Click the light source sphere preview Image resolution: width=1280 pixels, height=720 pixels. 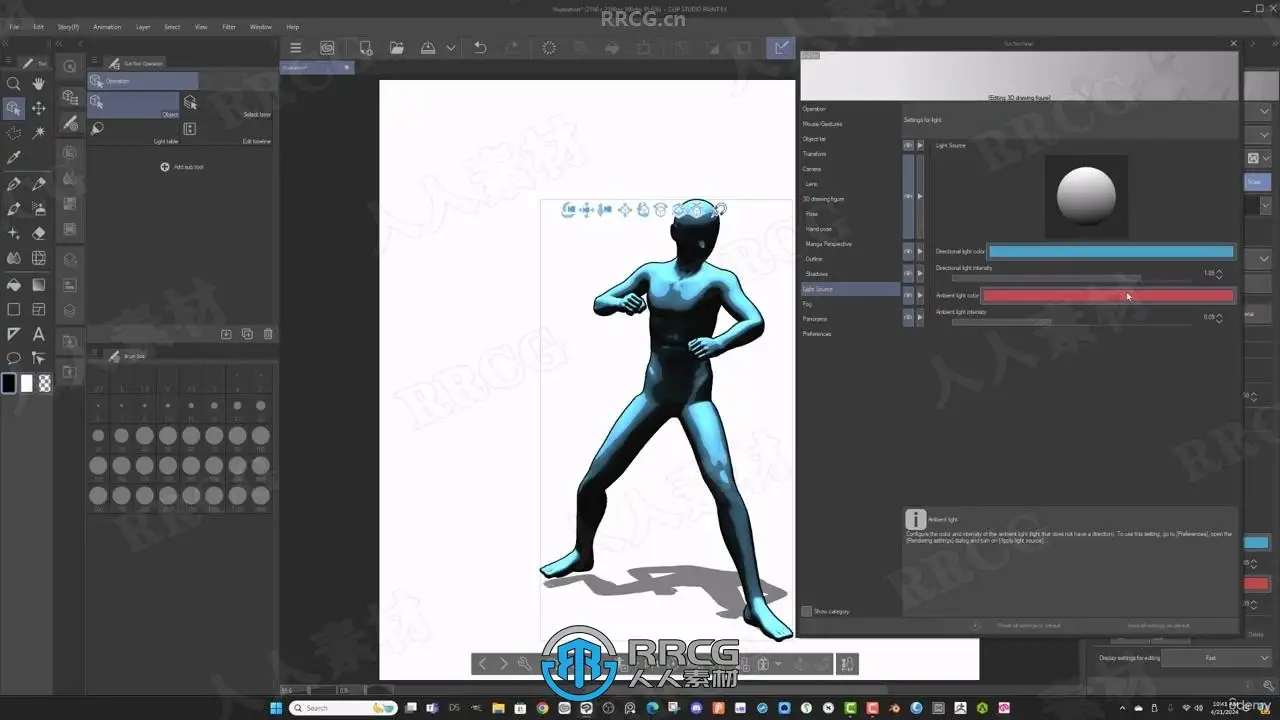(x=1086, y=196)
